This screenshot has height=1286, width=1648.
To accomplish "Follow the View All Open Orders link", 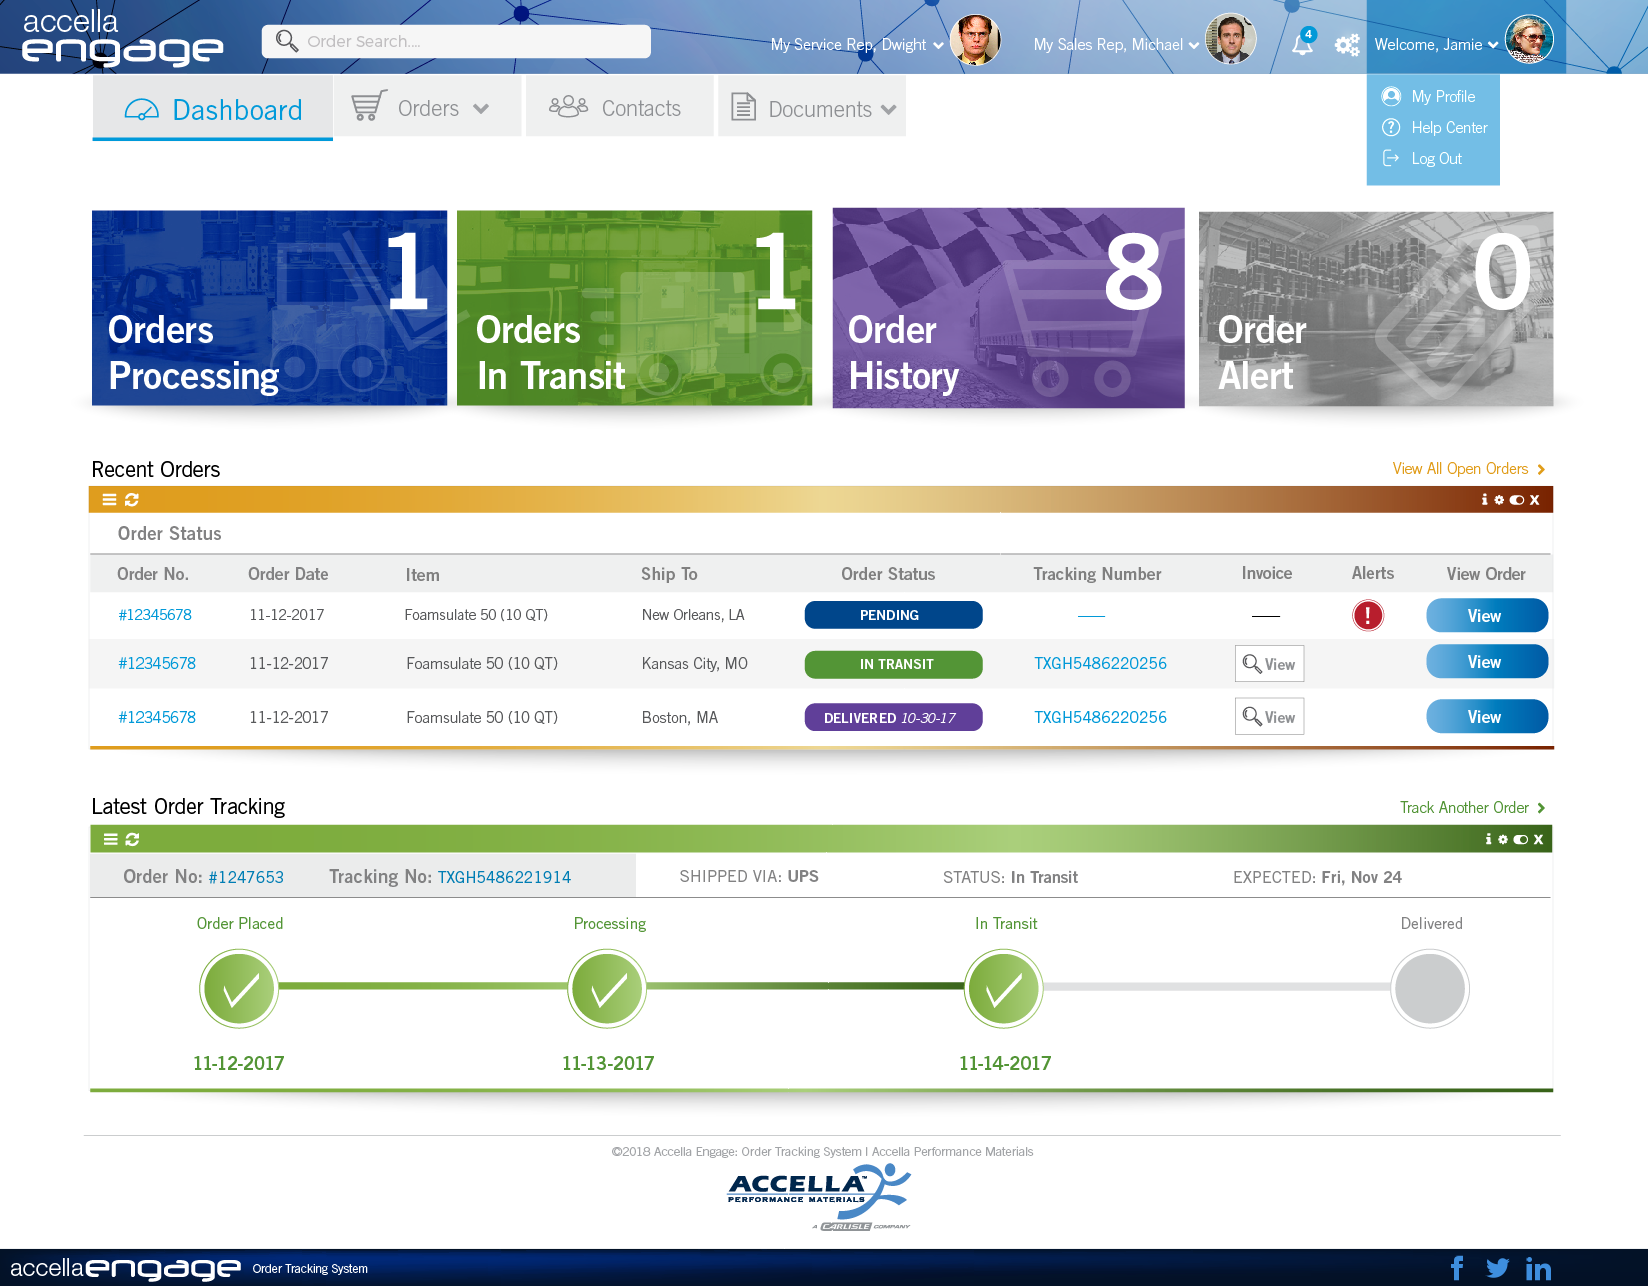I will [1469, 469].
